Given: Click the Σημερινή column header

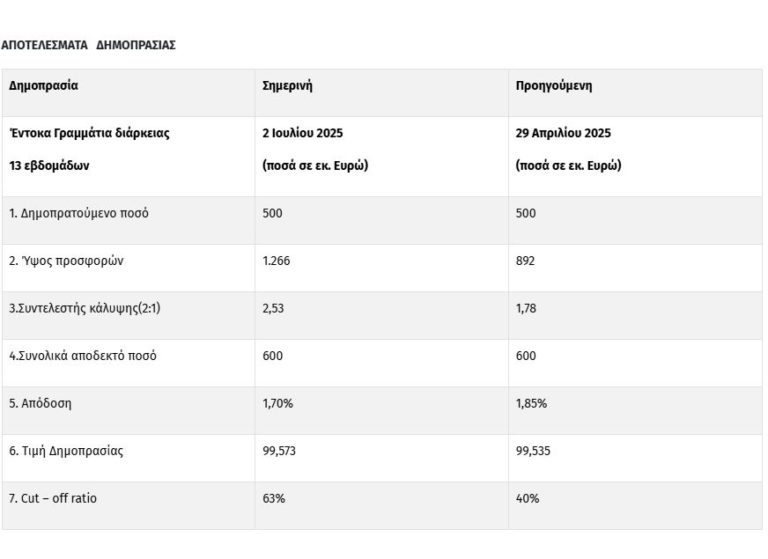Looking at the screenshot, I should pos(287,86).
